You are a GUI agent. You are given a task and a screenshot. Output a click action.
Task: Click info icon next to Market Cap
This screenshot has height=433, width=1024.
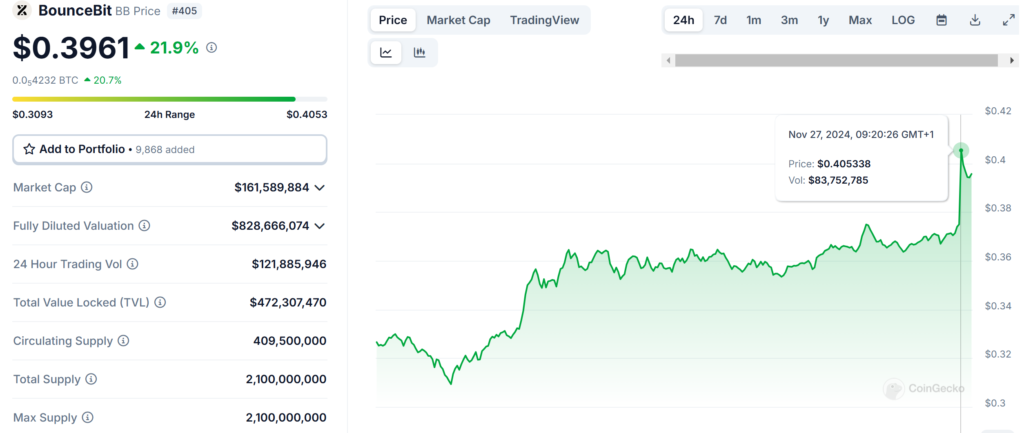click(x=87, y=188)
